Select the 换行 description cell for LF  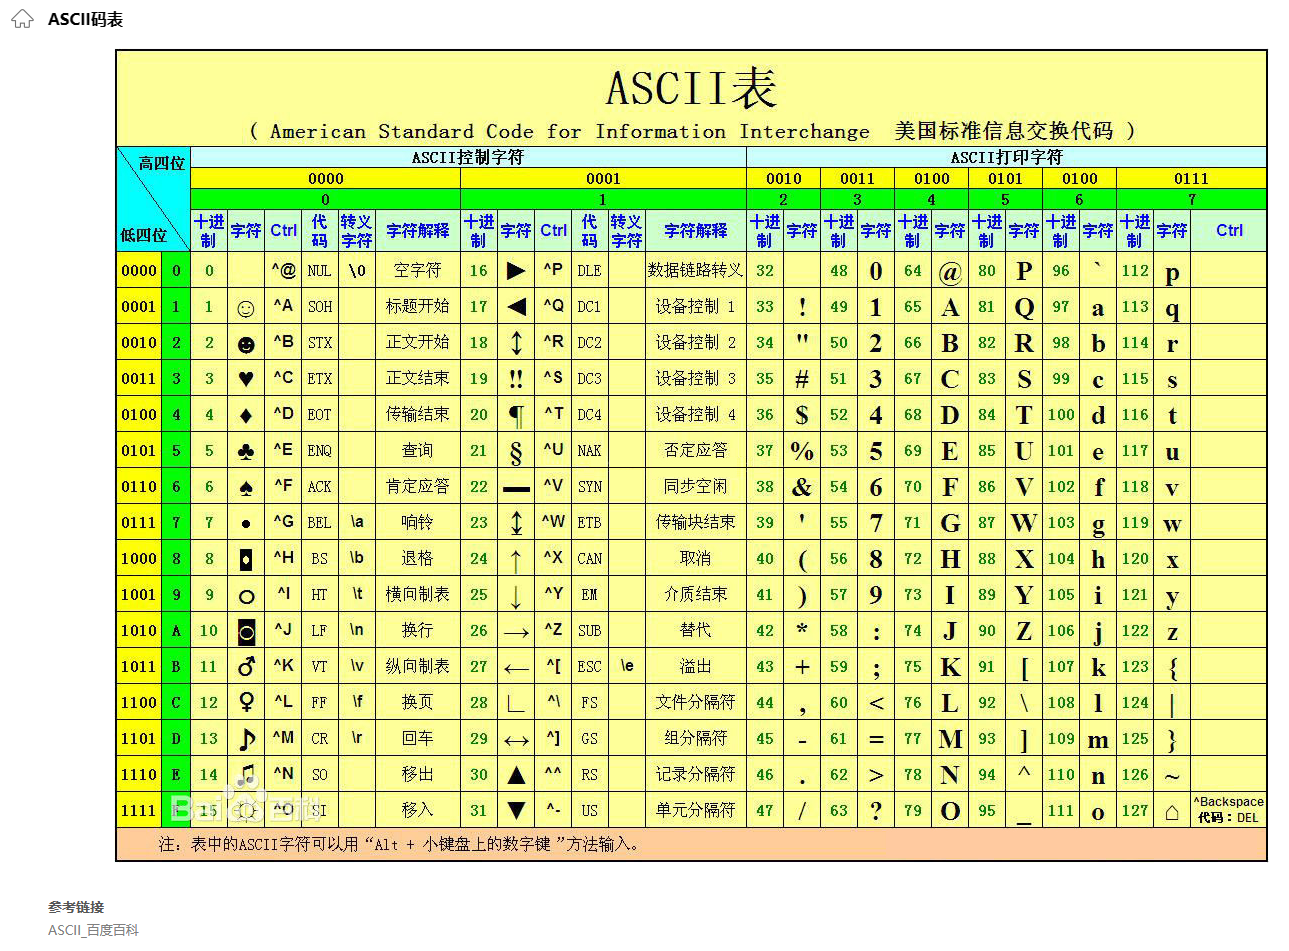tap(417, 630)
